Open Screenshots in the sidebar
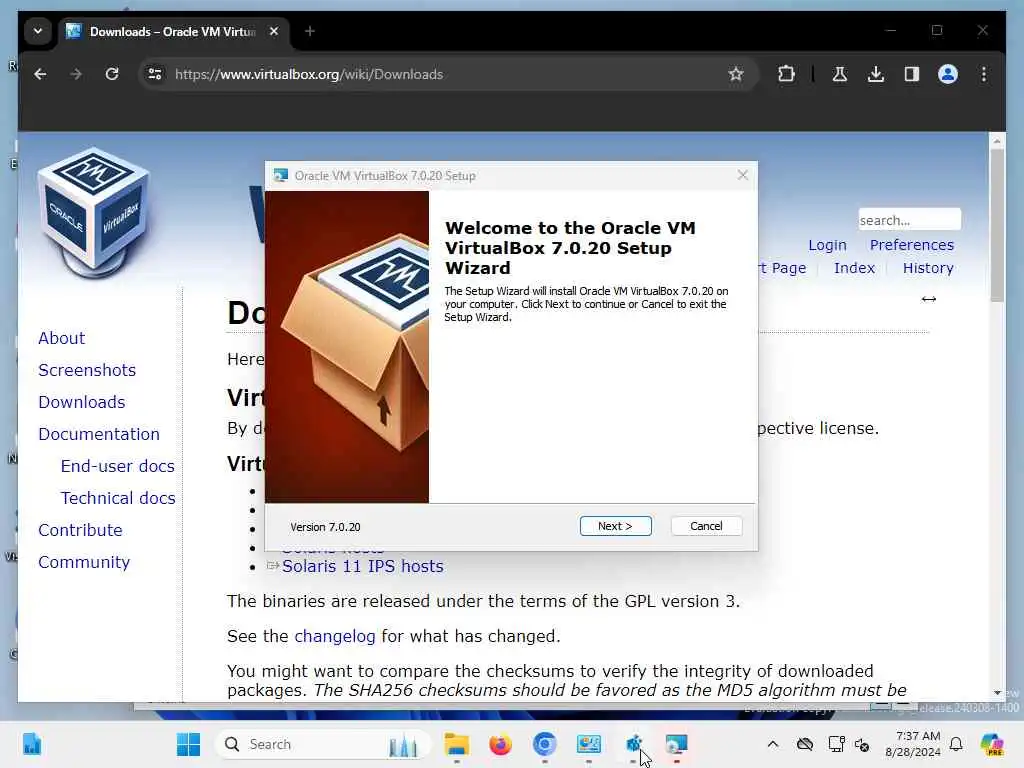 pyautogui.click(x=87, y=370)
